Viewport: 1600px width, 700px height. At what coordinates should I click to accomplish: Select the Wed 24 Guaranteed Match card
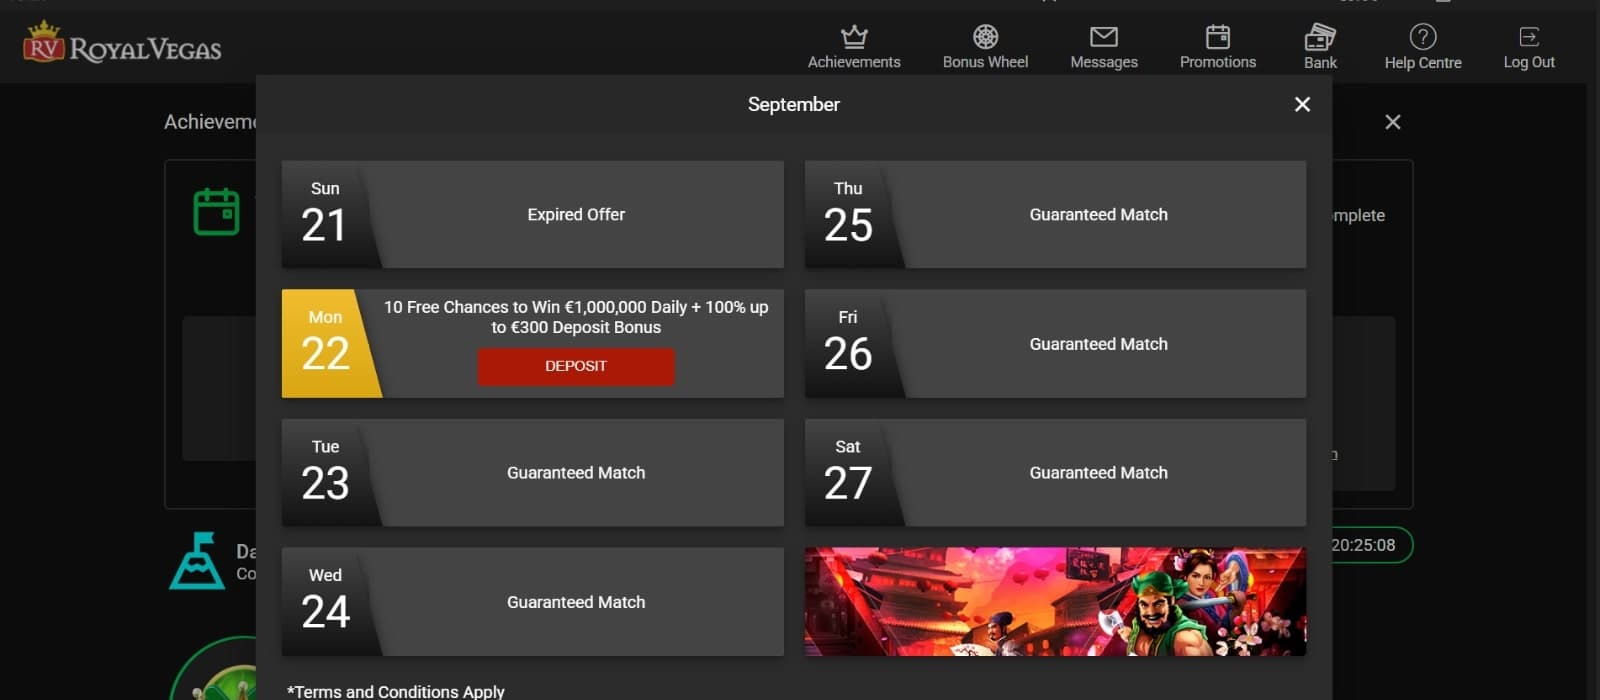tap(533, 601)
